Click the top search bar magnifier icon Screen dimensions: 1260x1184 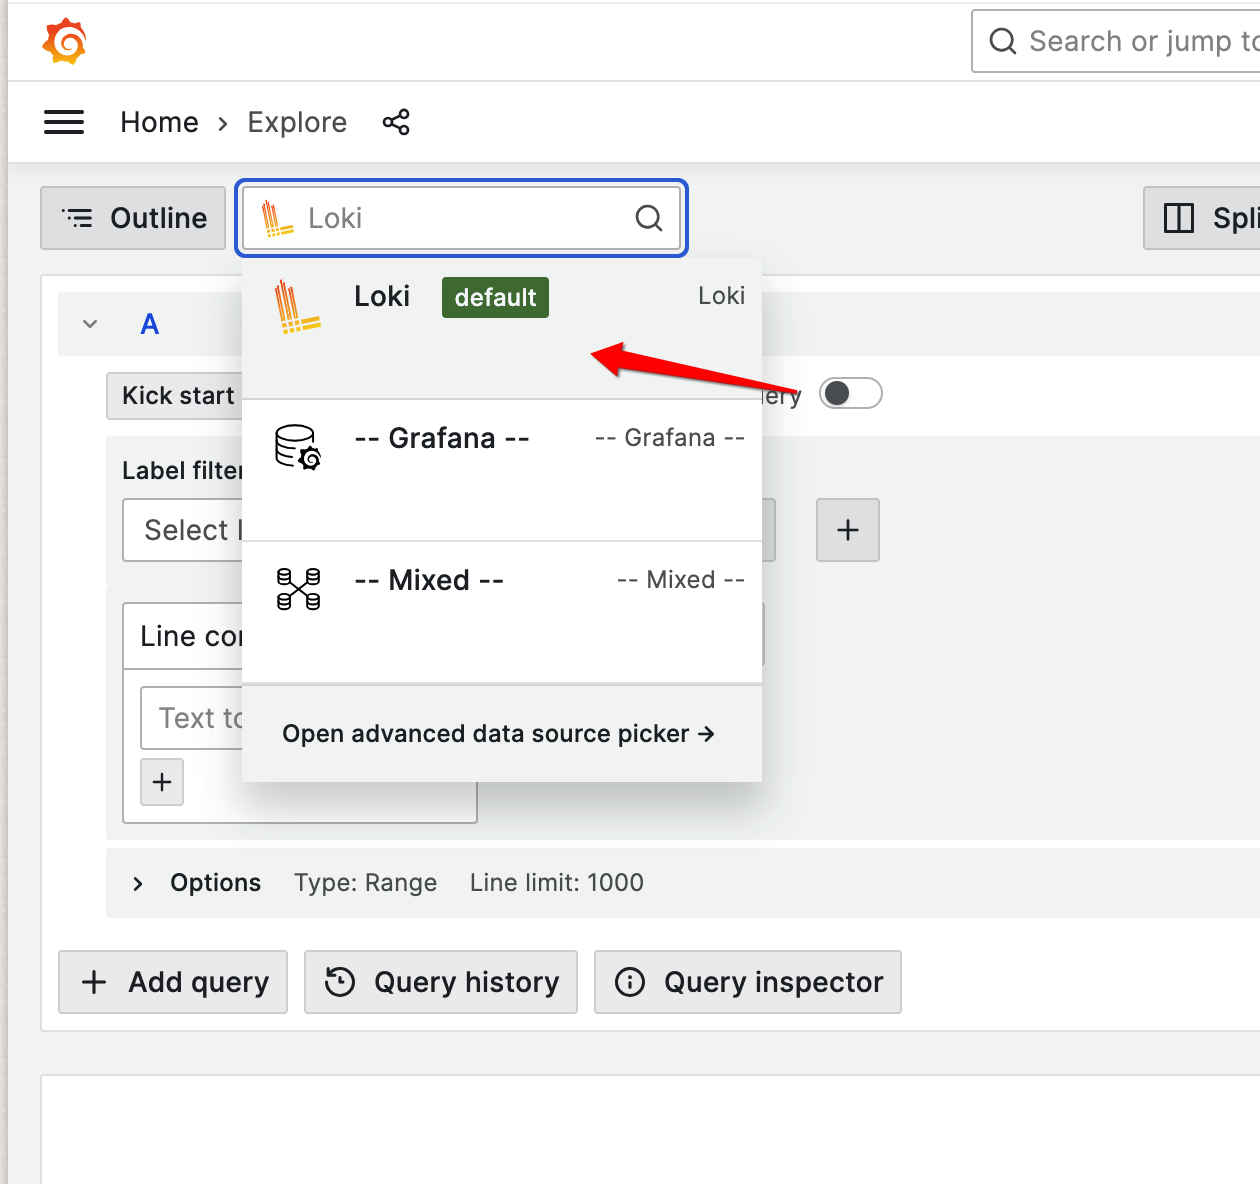pos(1003,41)
